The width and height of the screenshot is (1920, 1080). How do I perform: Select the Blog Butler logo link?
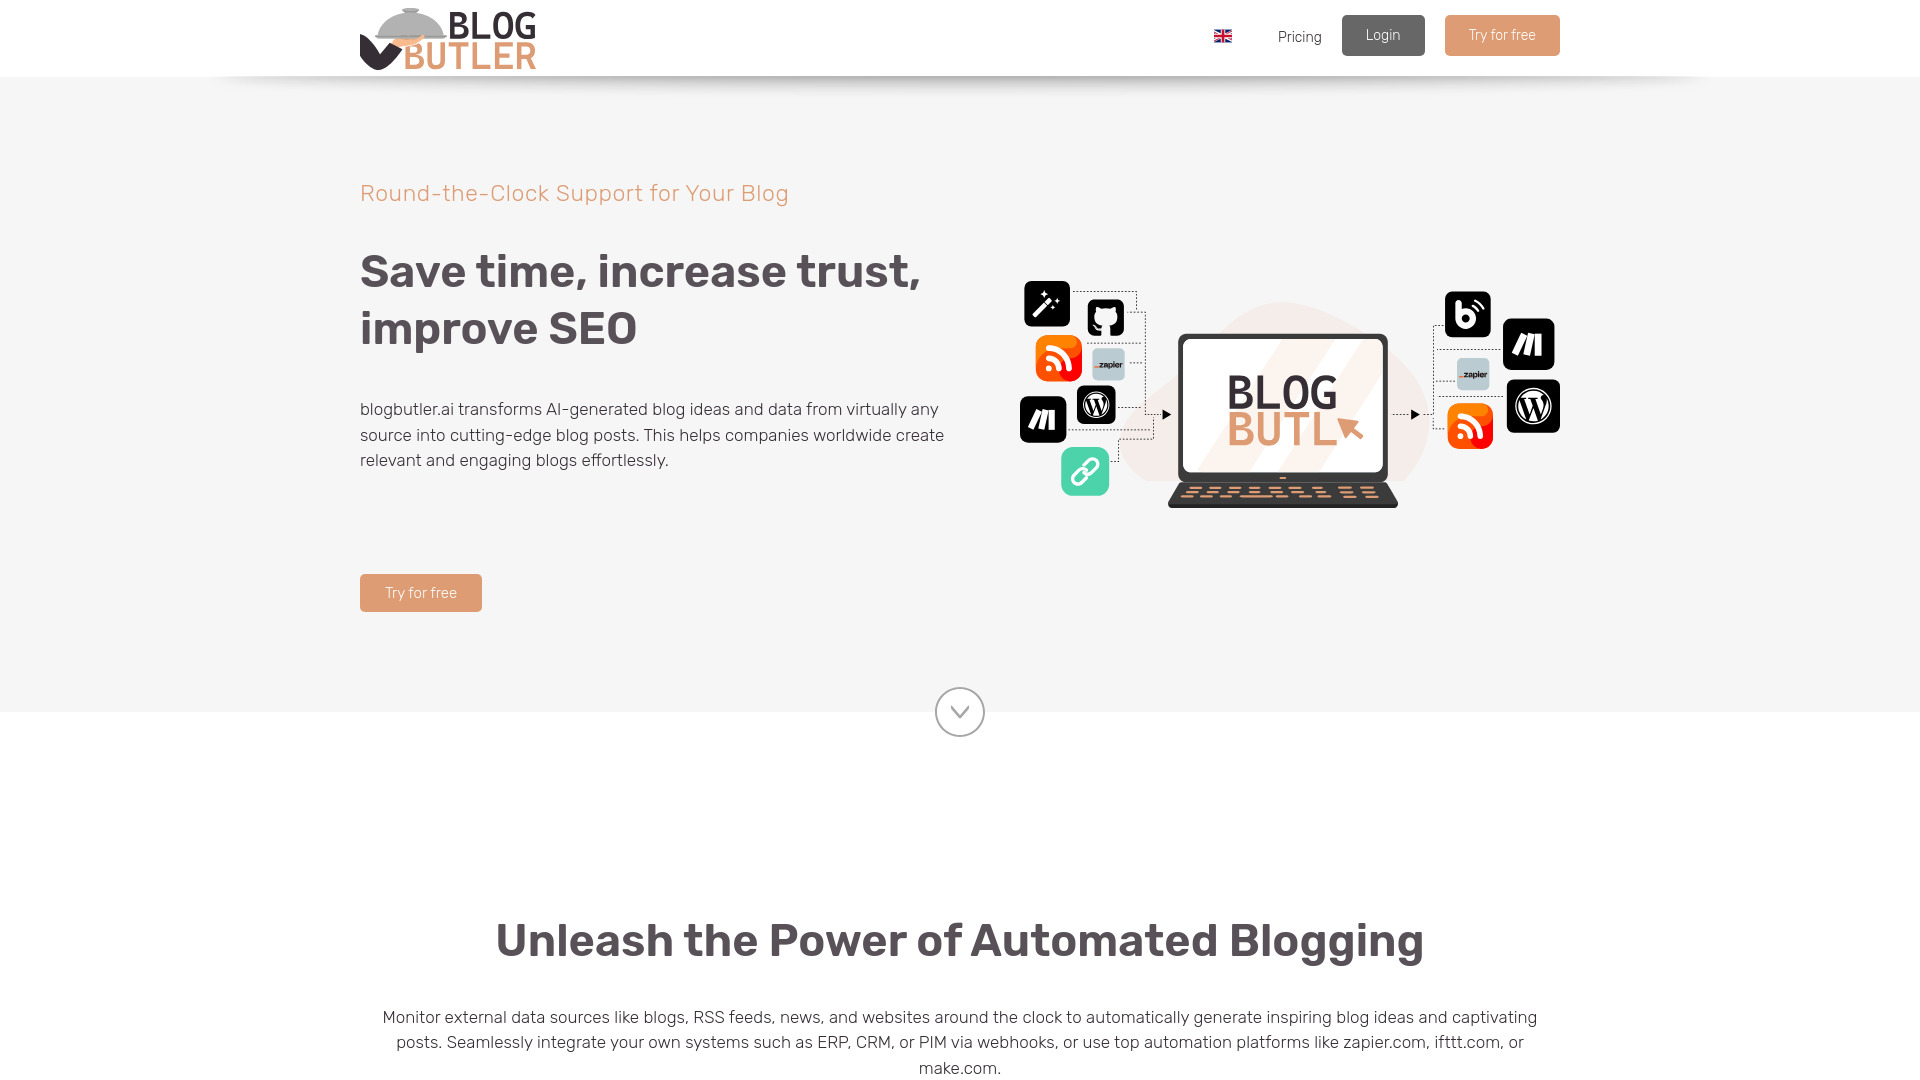(448, 37)
